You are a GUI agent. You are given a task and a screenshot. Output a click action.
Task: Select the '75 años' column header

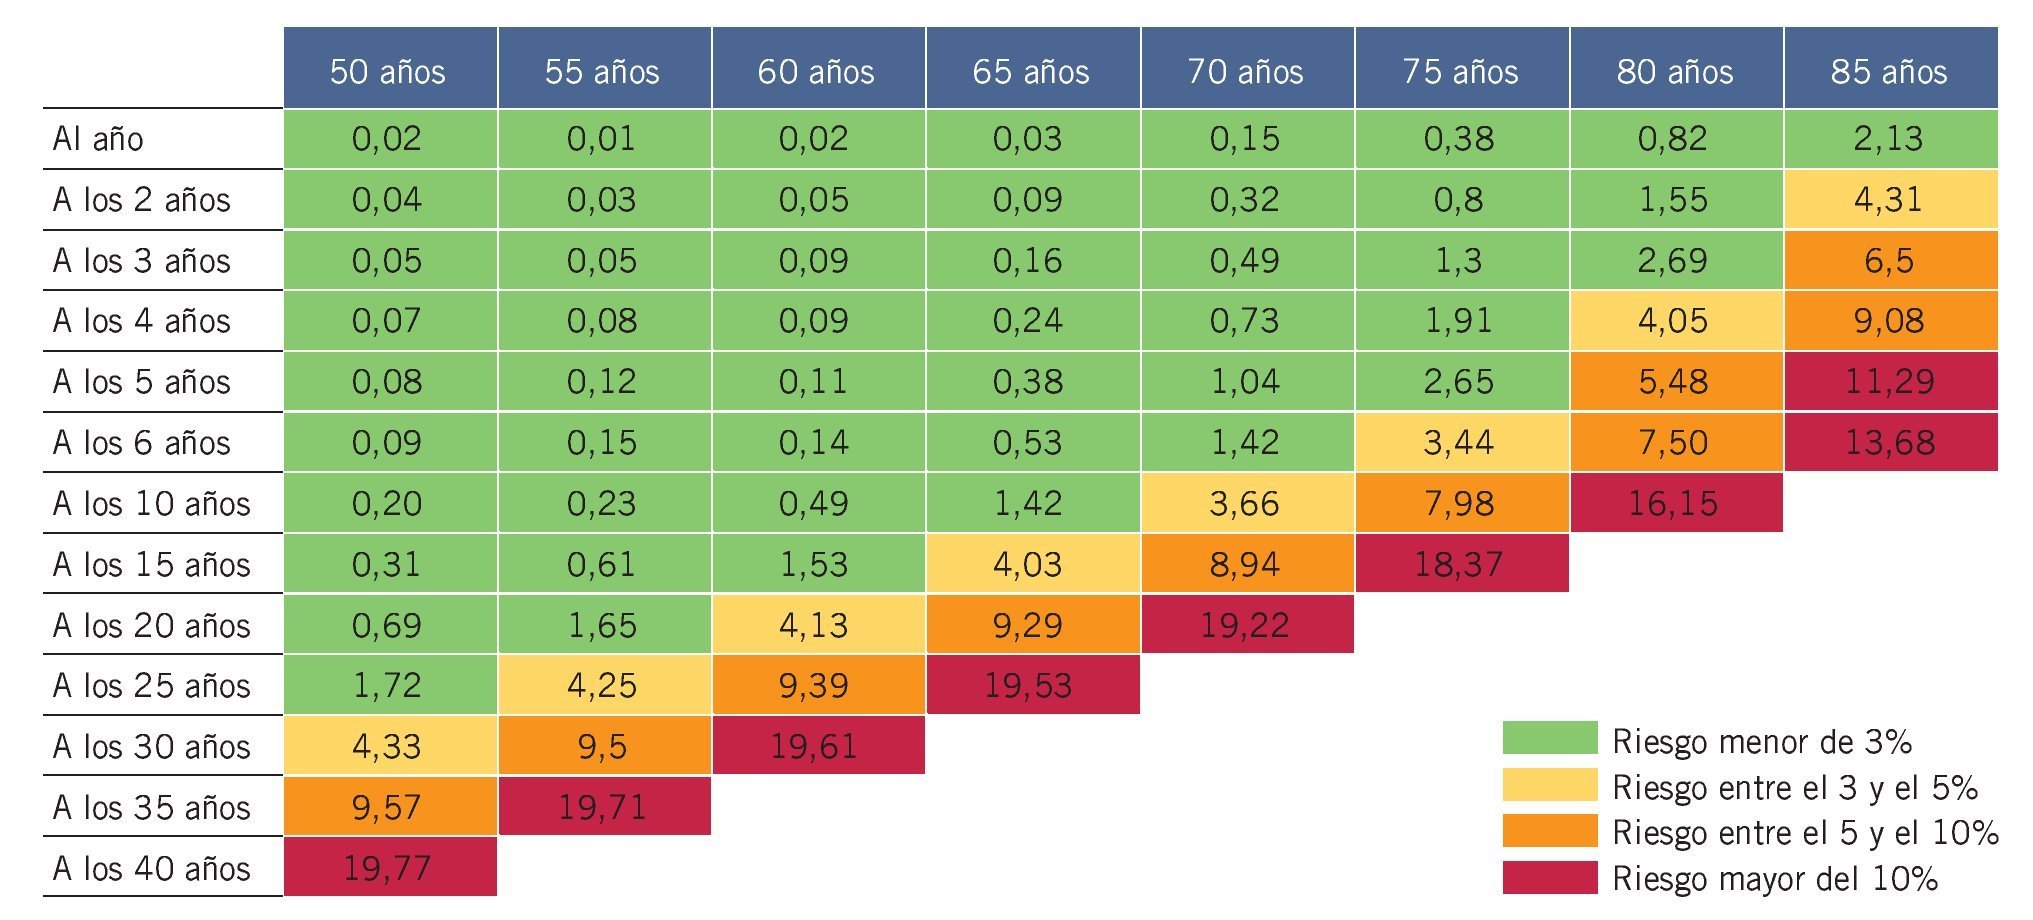[1461, 70]
